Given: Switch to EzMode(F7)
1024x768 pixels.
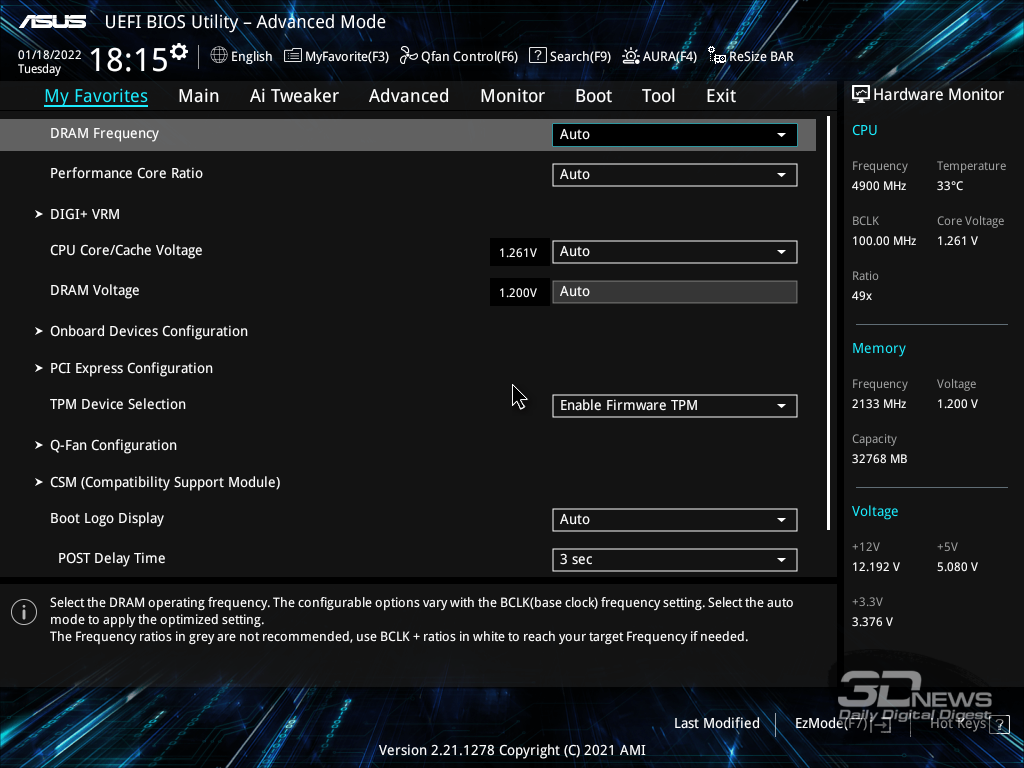Looking at the screenshot, I should [842, 724].
